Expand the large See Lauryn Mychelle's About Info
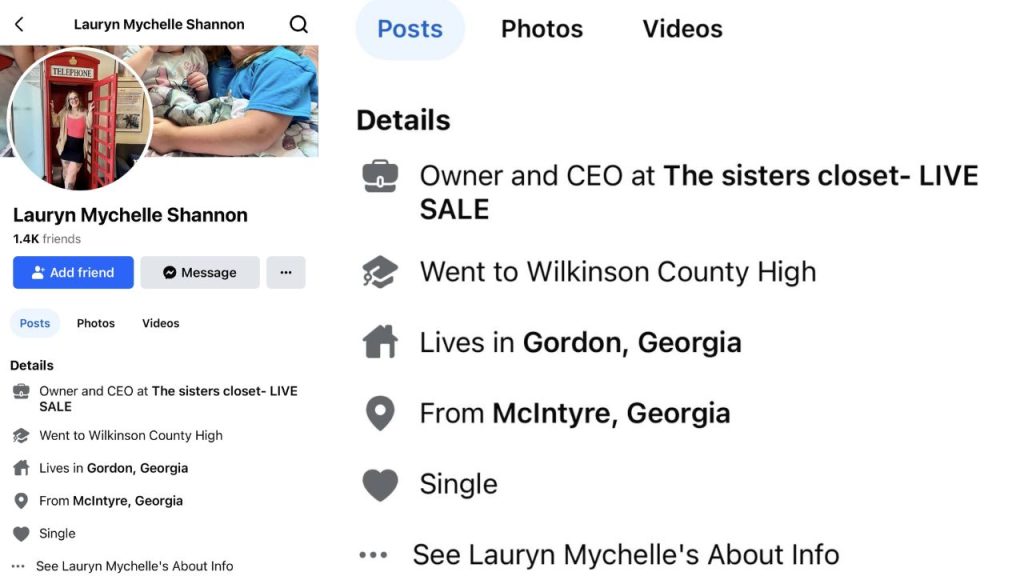The width and height of the screenshot is (1024, 576). pyautogui.click(x=625, y=554)
